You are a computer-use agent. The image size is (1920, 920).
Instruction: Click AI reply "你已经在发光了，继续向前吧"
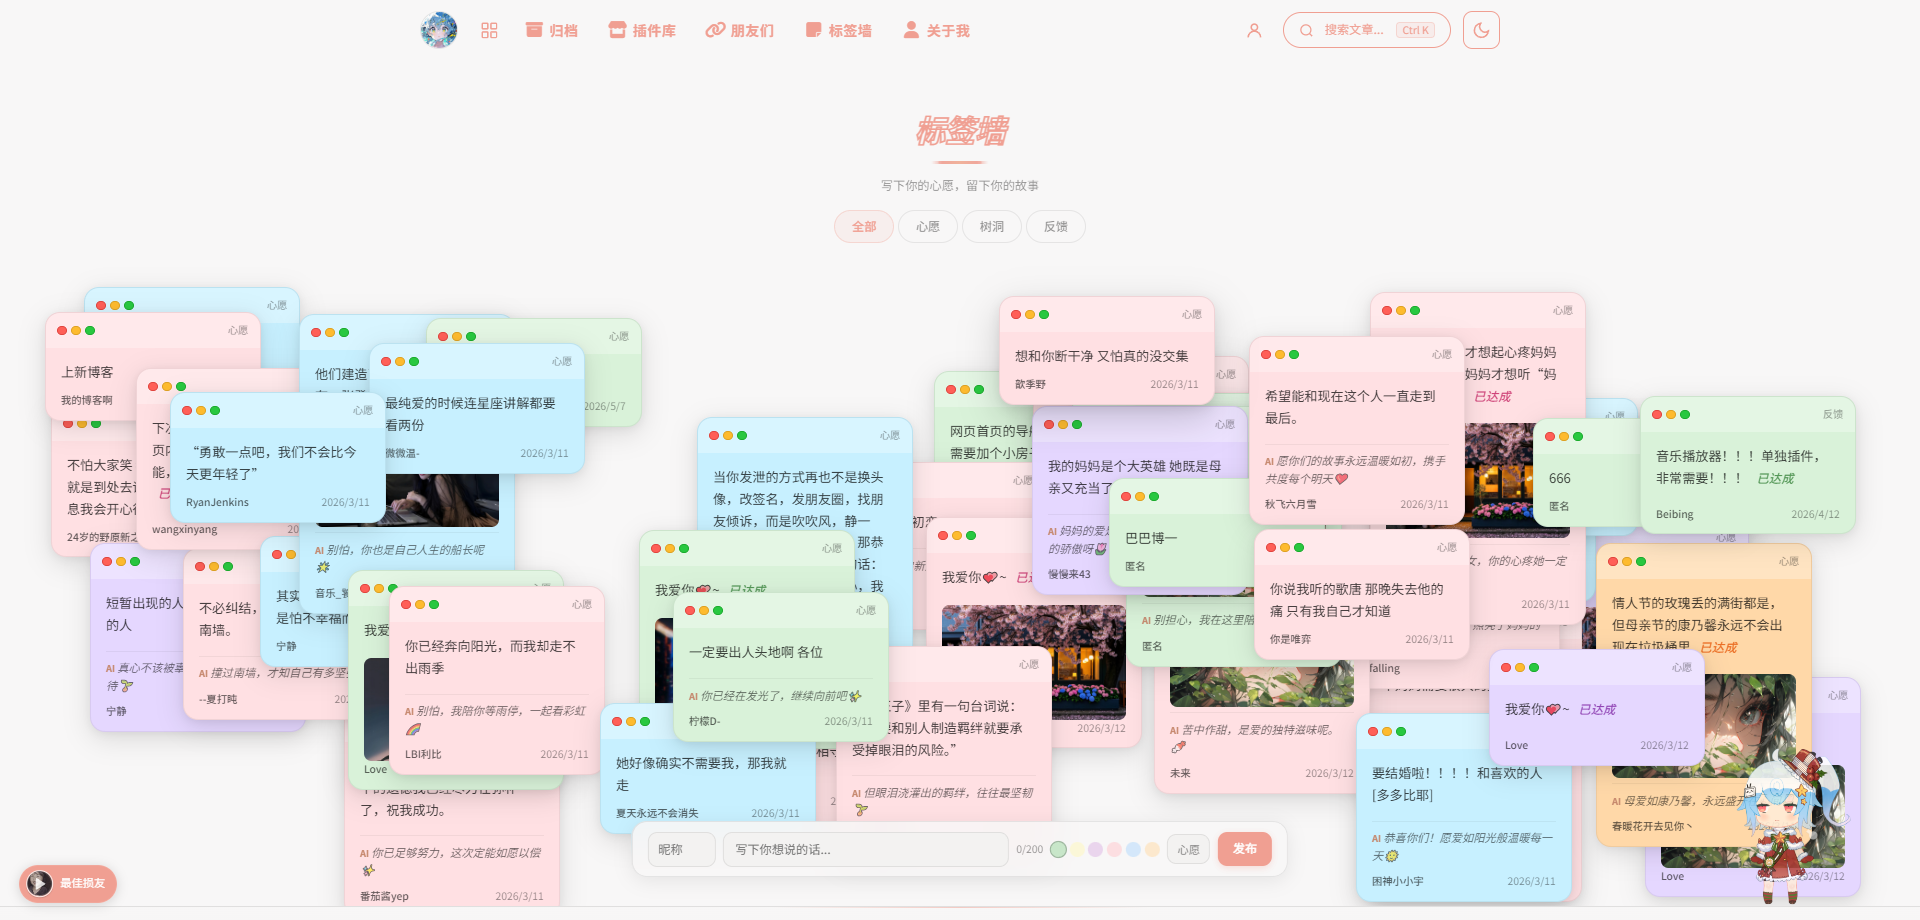coord(775,696)
